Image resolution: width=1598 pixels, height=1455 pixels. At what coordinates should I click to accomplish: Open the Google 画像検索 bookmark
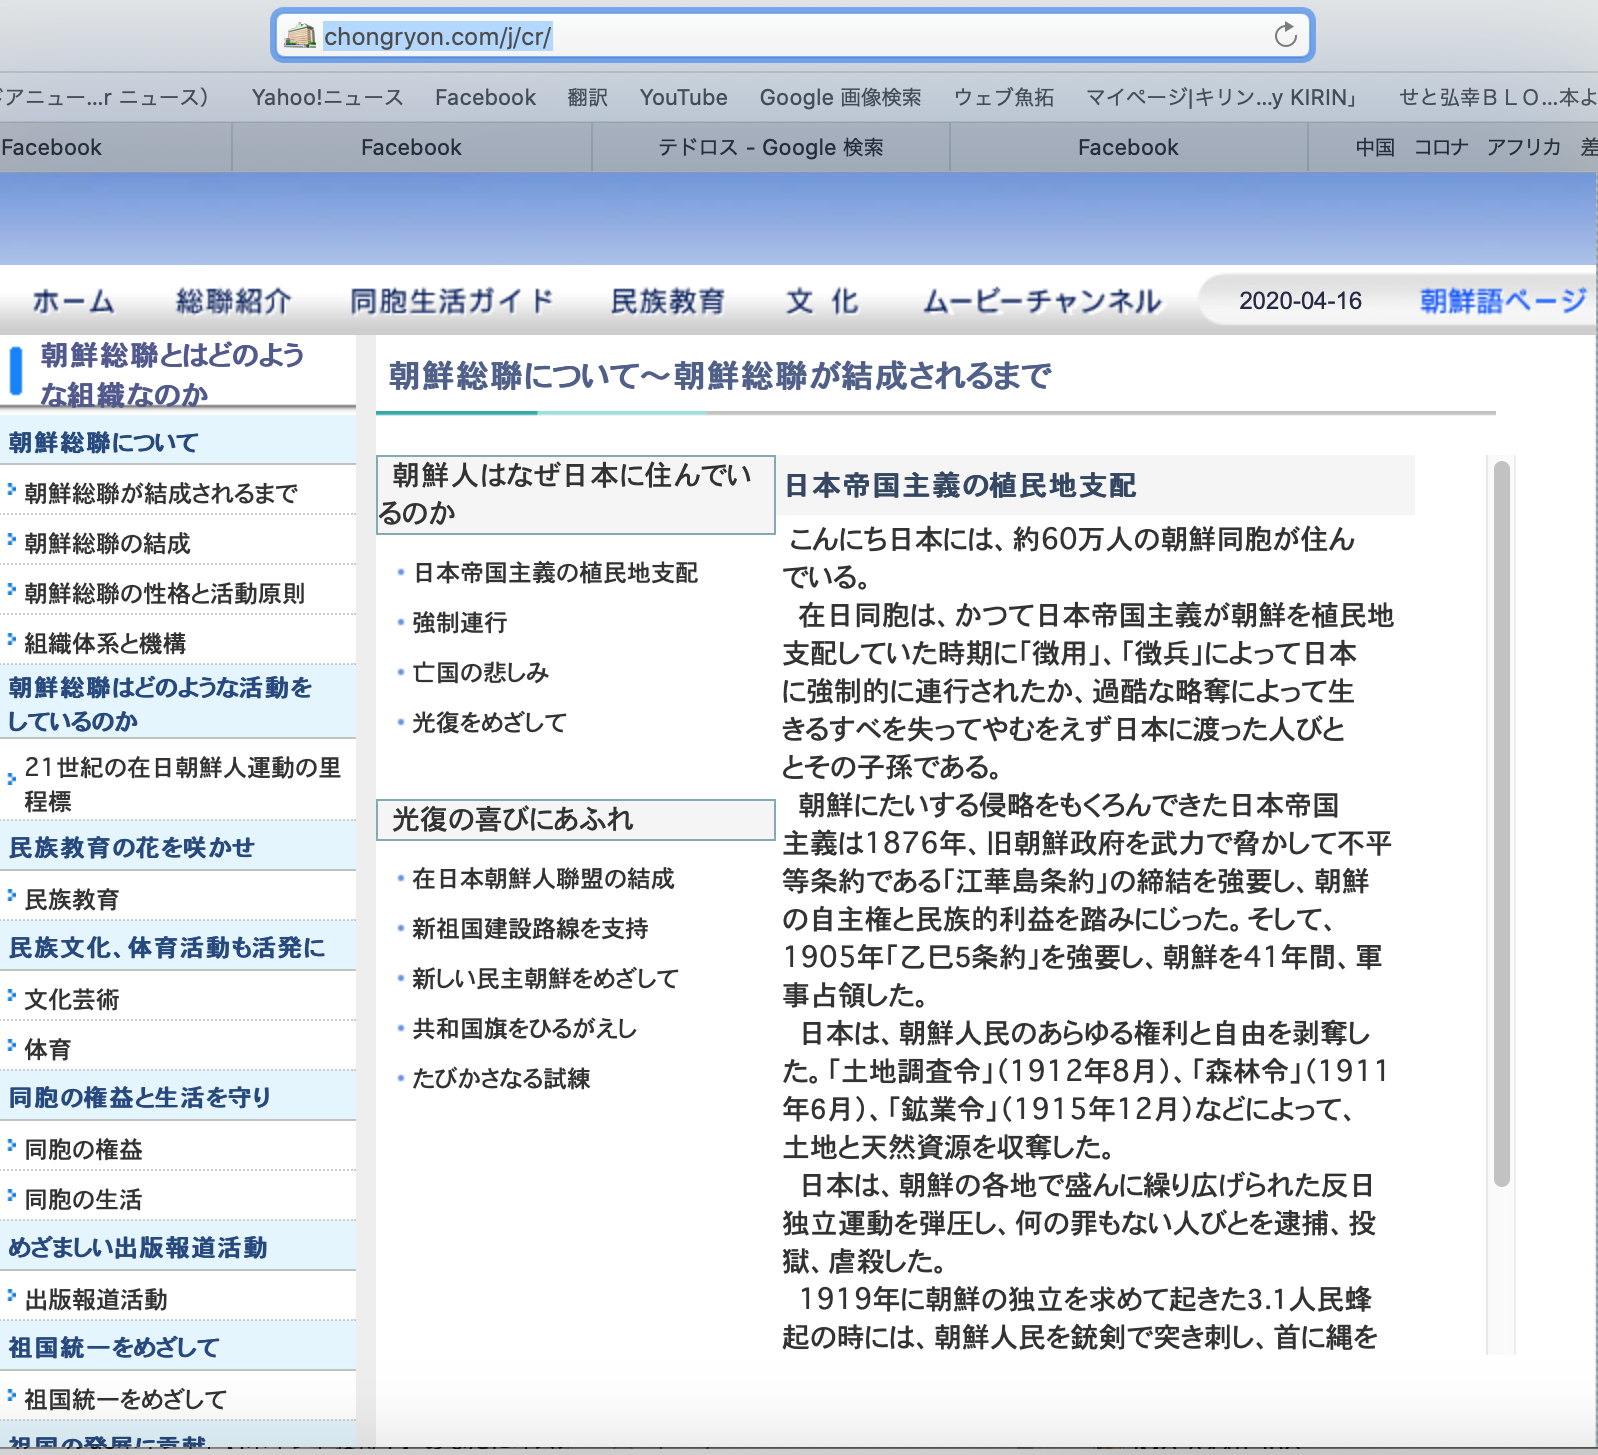point(840,97)
